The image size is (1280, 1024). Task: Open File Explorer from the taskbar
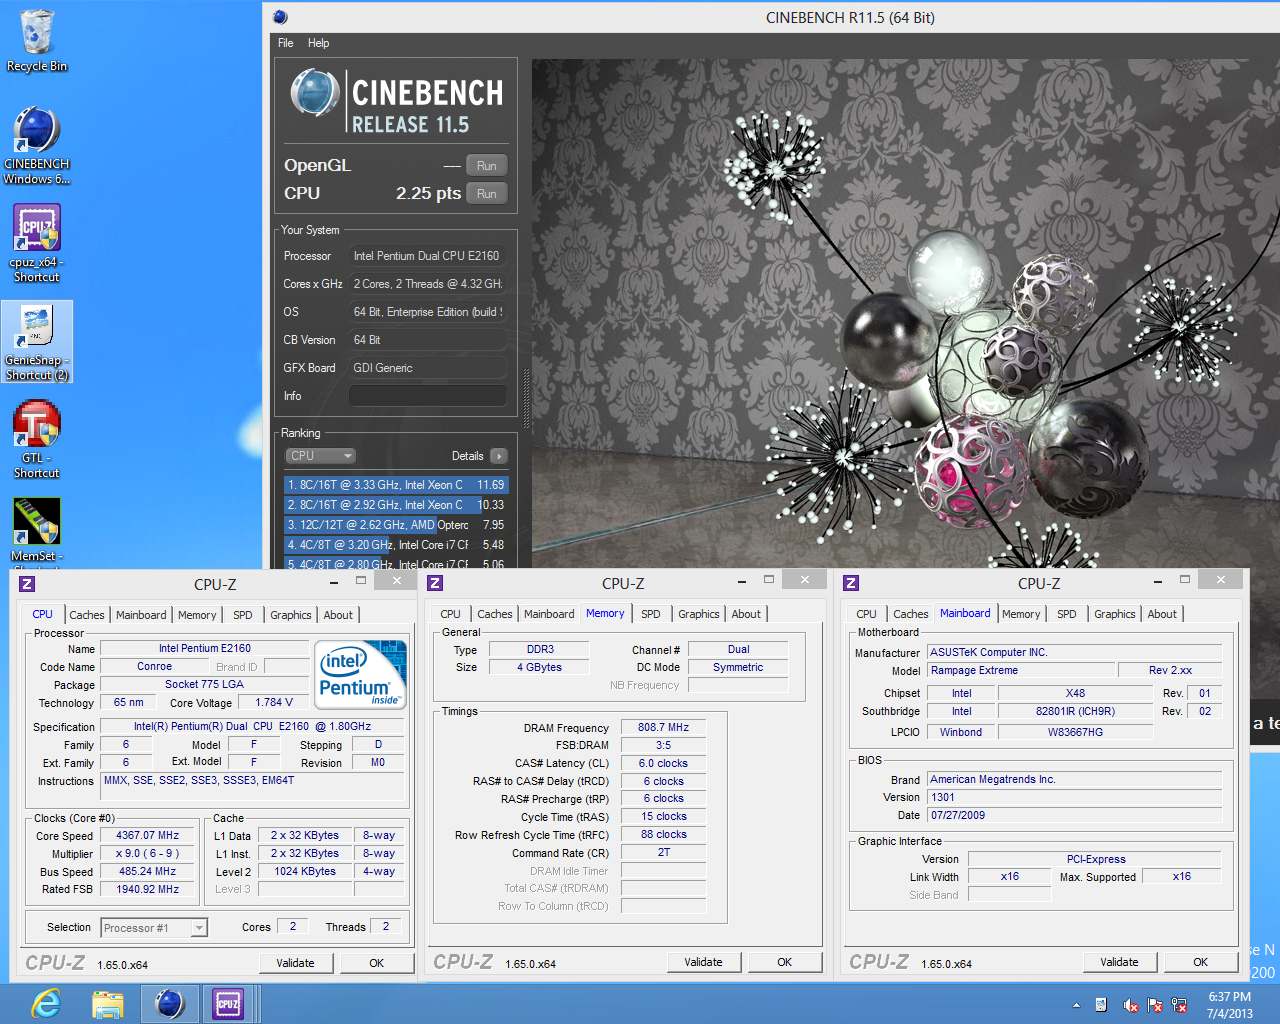(107, 1003)
